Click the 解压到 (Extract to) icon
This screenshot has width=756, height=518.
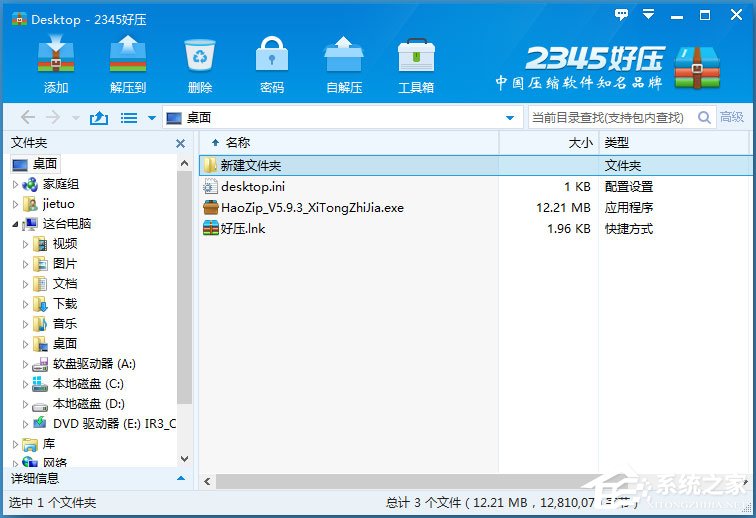click(128, 56)
